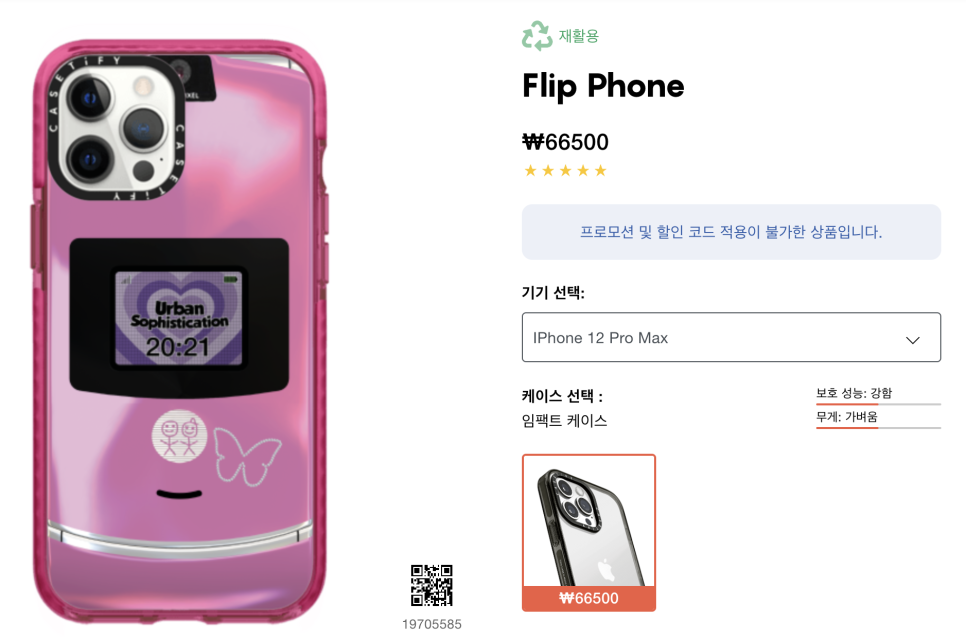Click the ₩66500 main price text

click(x=565, y=142)
